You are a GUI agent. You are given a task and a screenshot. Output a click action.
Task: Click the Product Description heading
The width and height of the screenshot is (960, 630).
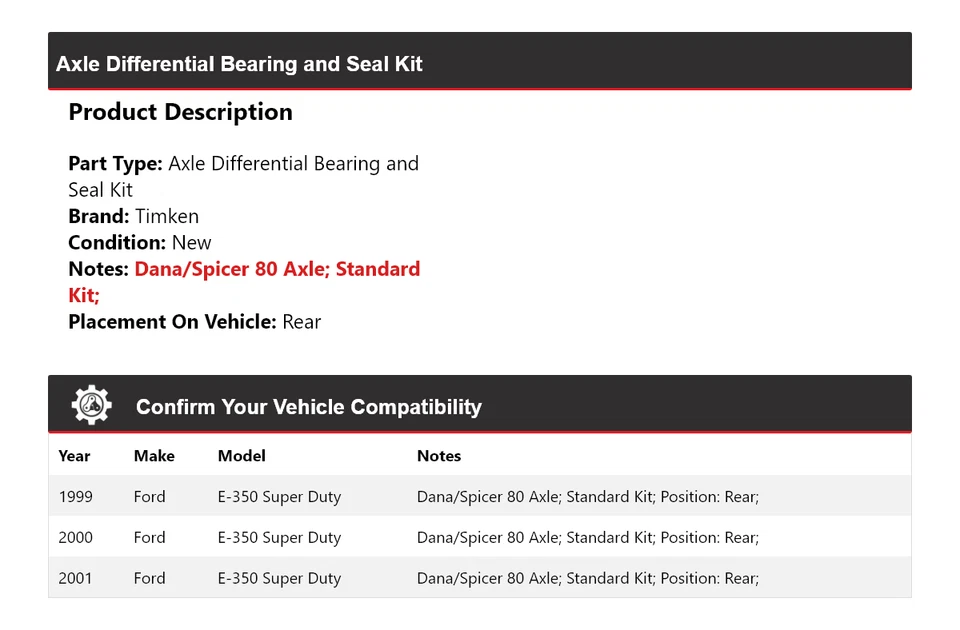[180, 112]
